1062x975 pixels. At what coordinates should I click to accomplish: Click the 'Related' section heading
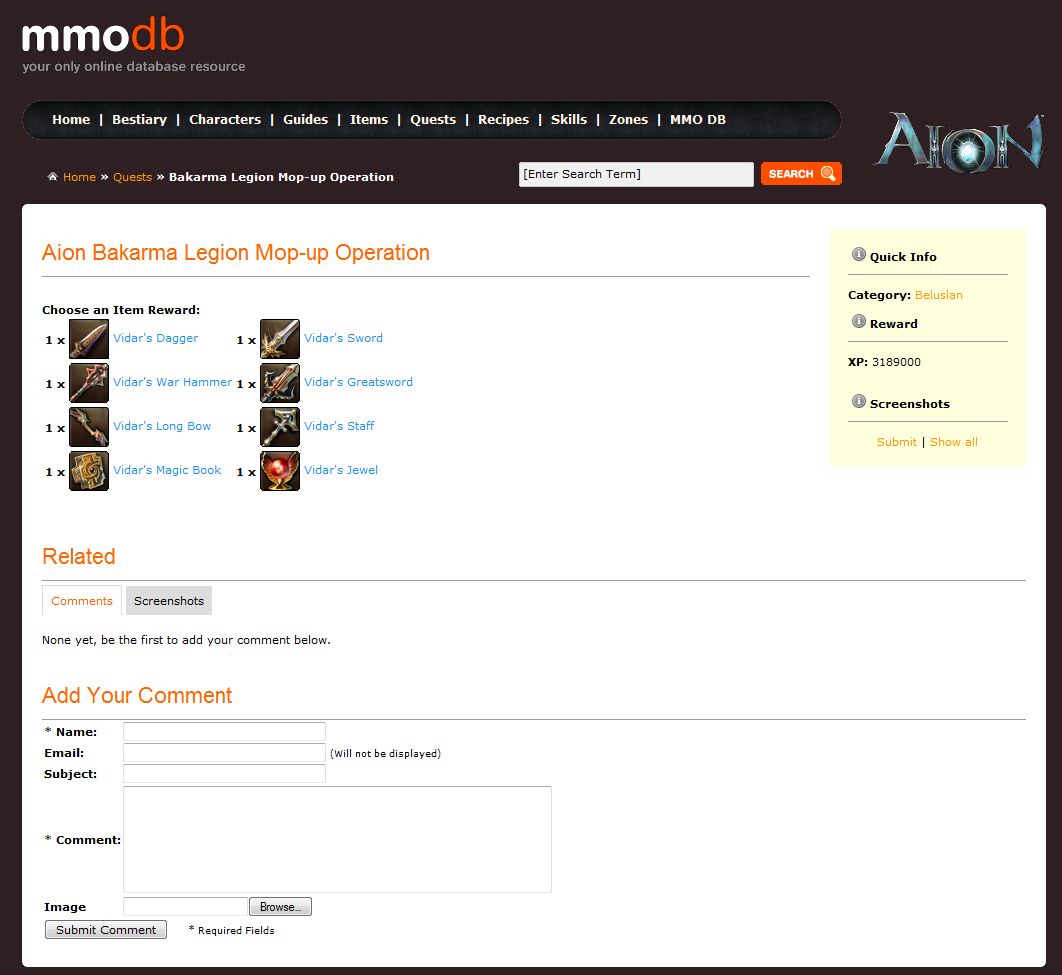coord(79,557)
